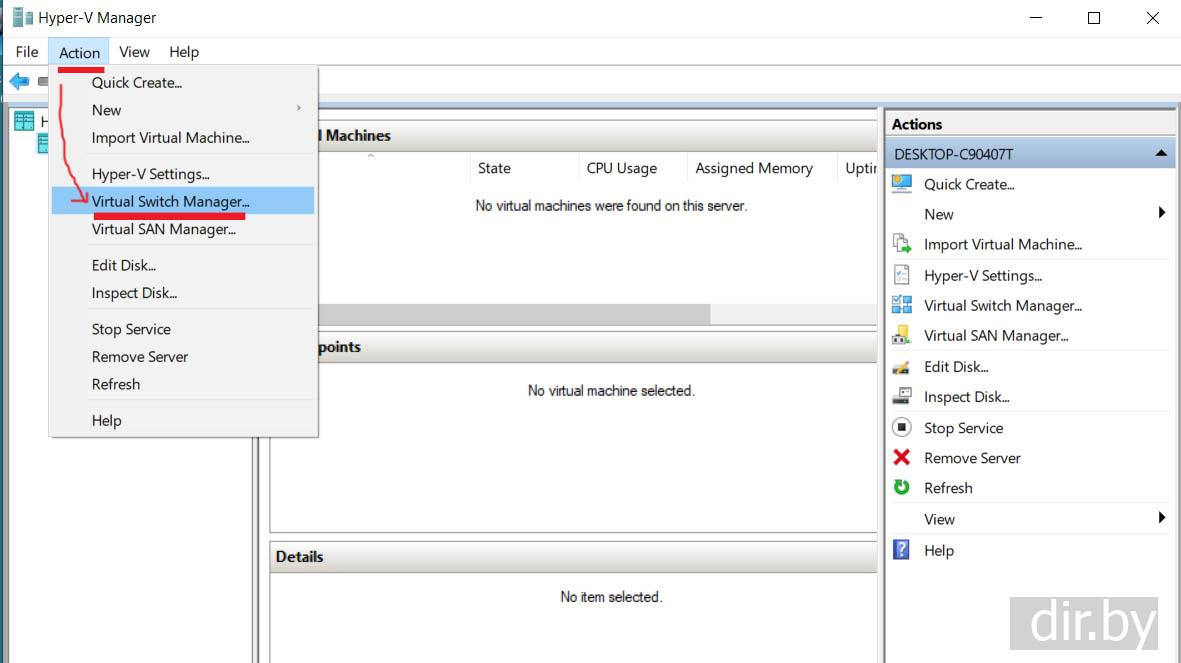The width and height of the screenshot is (1181, 663).
Task: Choose Inspect Disk in Action menu
Action: click(x=183, y=292)
